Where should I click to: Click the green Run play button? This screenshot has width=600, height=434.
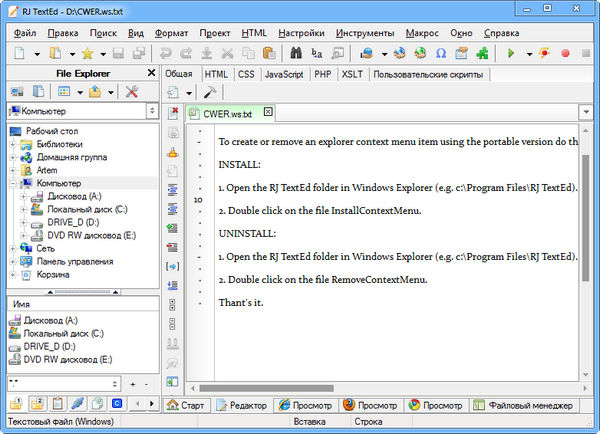pos(513,53)
